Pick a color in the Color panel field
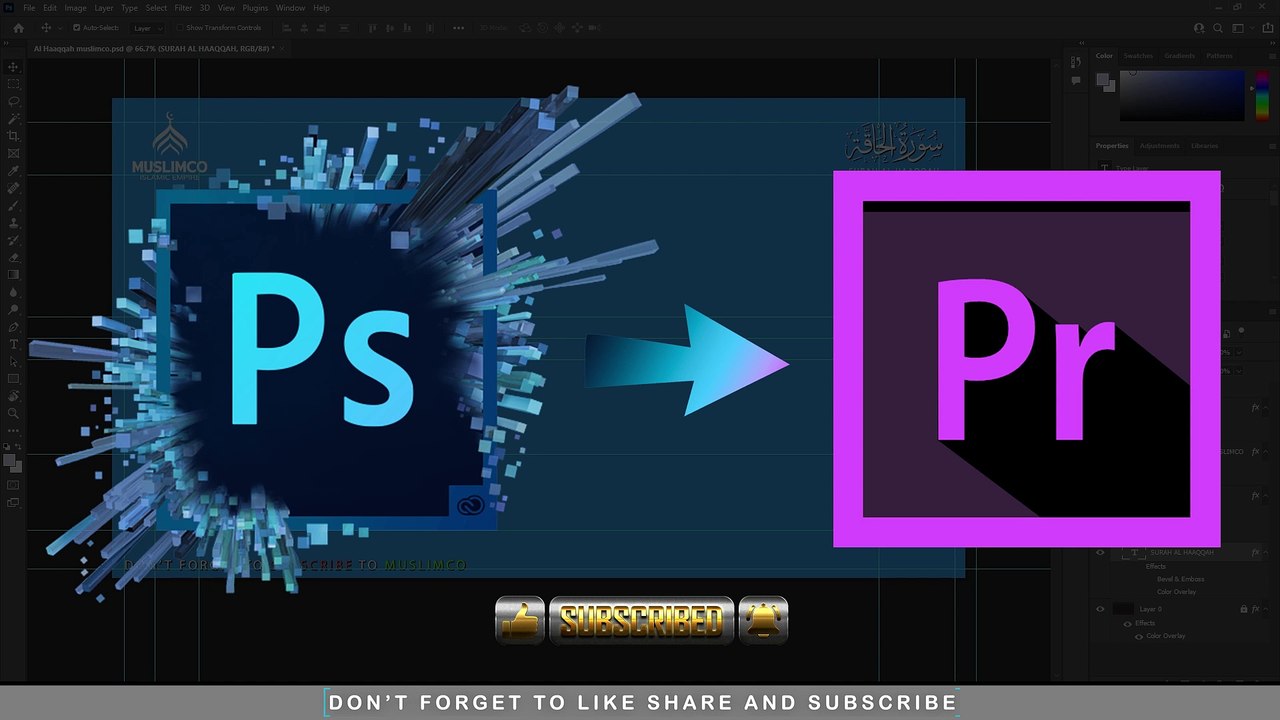Image resolution: width=1280 pixels, height=720 pixels. point(1181,96)
